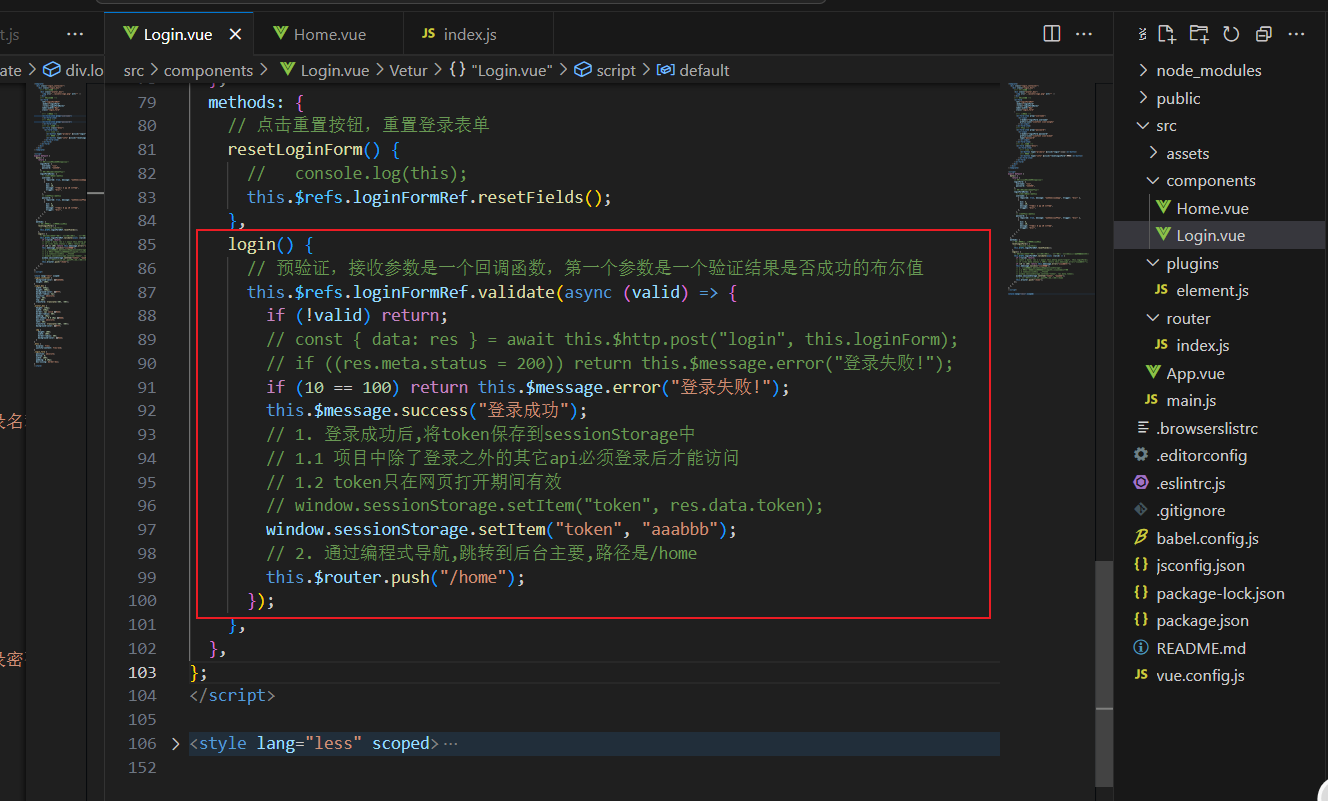Click the Split Editor Right icon
The height and width of the screenshot is (801, 1328).
tap(1052, 34)
